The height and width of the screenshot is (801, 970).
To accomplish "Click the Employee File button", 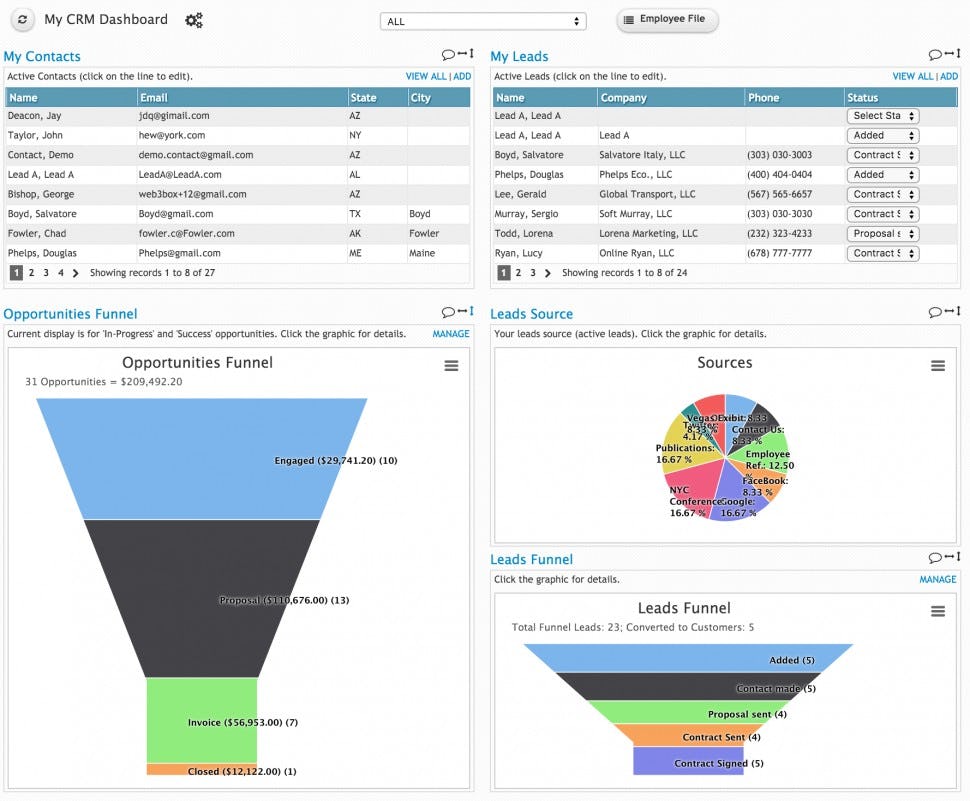I will point(666,19).
